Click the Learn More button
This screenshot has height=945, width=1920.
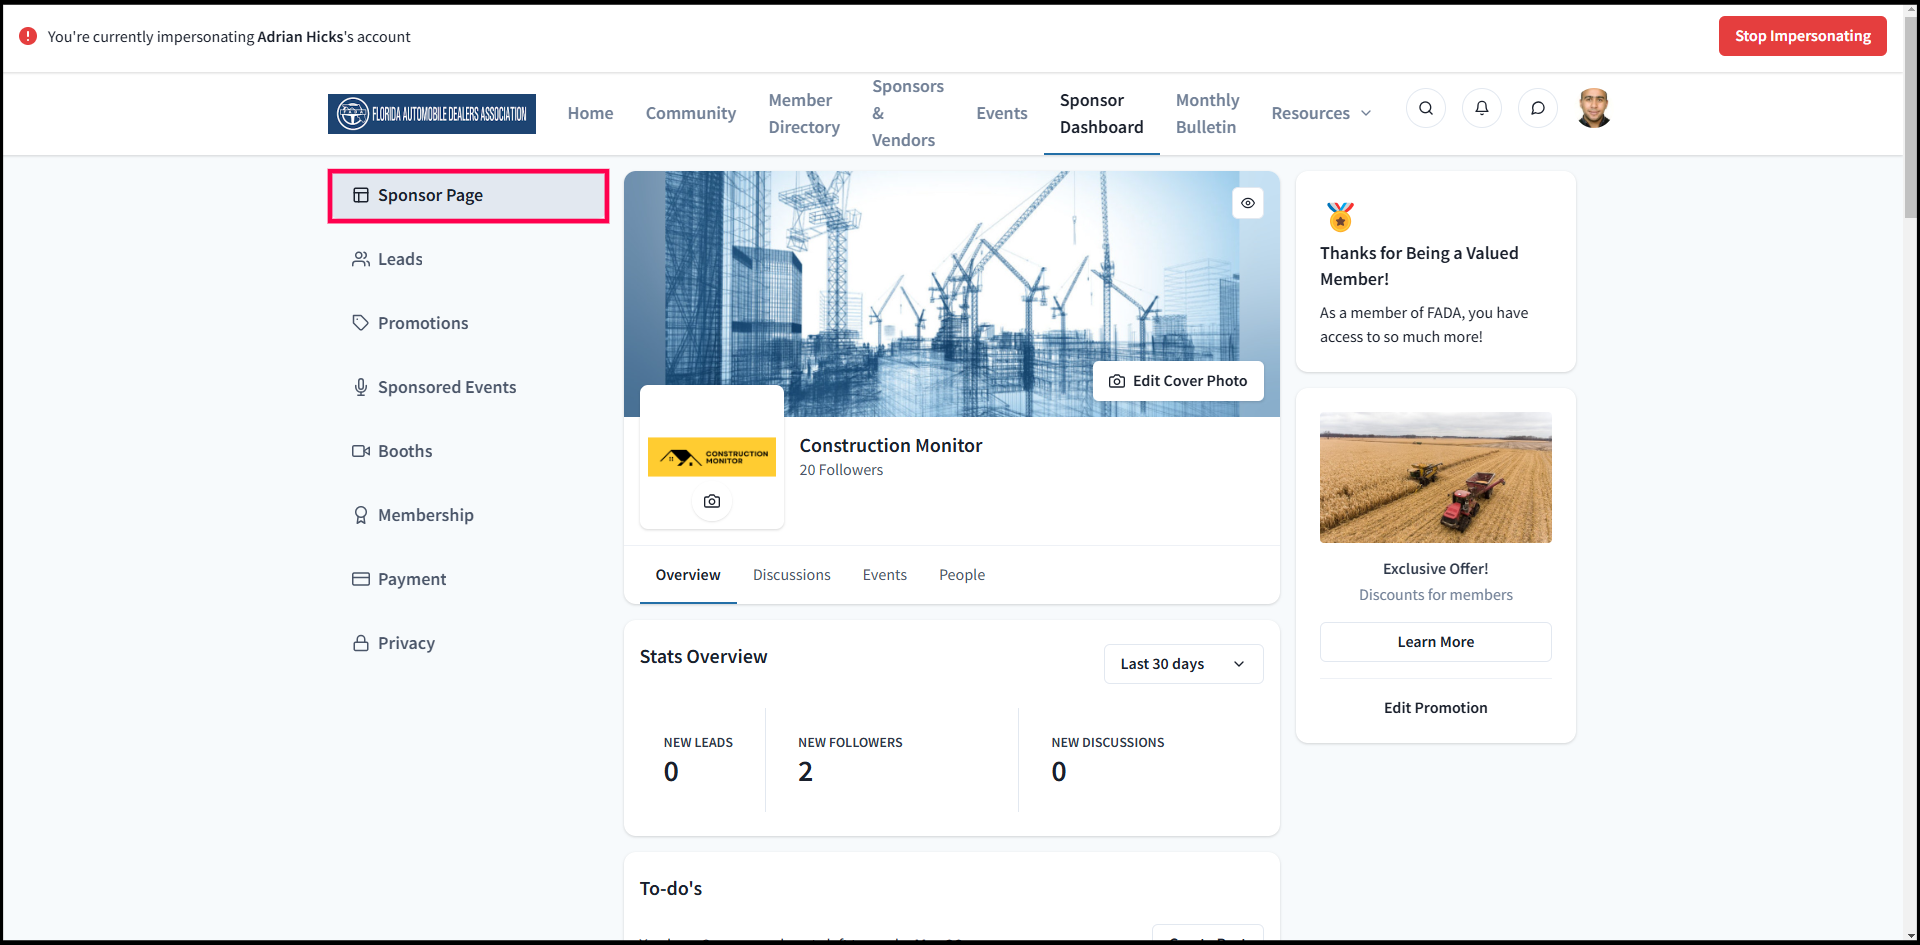tap(1436, 642)
